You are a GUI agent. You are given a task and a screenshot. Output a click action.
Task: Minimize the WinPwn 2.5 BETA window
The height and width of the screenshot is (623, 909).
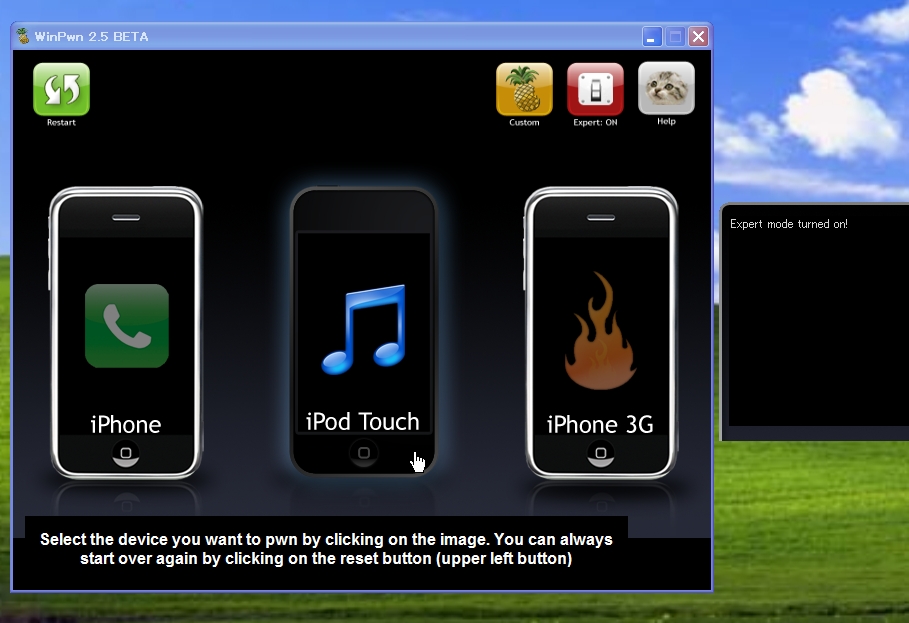tap(652, 37)
